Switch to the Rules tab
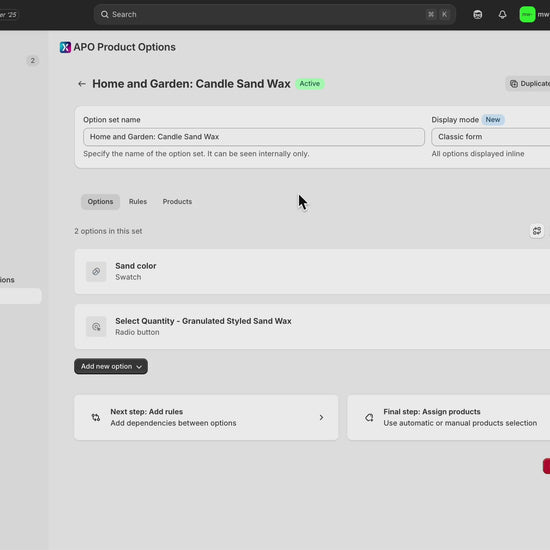550x550 pixels. click(x=138, y=202)
